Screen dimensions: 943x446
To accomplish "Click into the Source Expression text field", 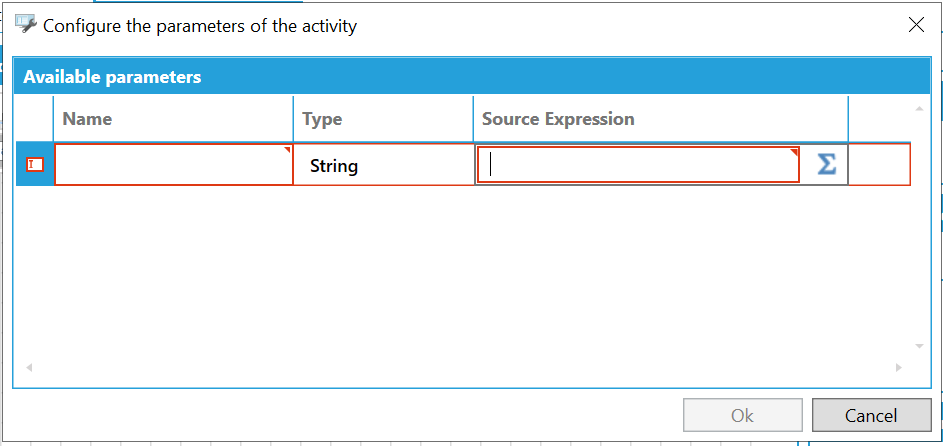I will click(x=638, y=165).
